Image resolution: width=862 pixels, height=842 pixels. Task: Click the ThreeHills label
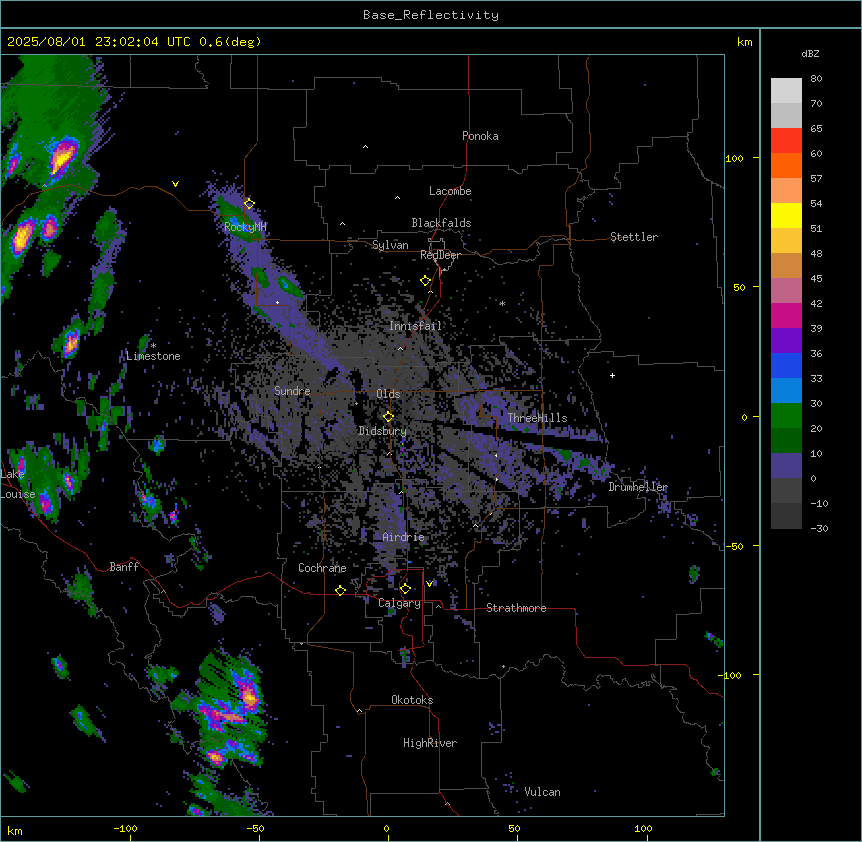(x=537, y=418)
